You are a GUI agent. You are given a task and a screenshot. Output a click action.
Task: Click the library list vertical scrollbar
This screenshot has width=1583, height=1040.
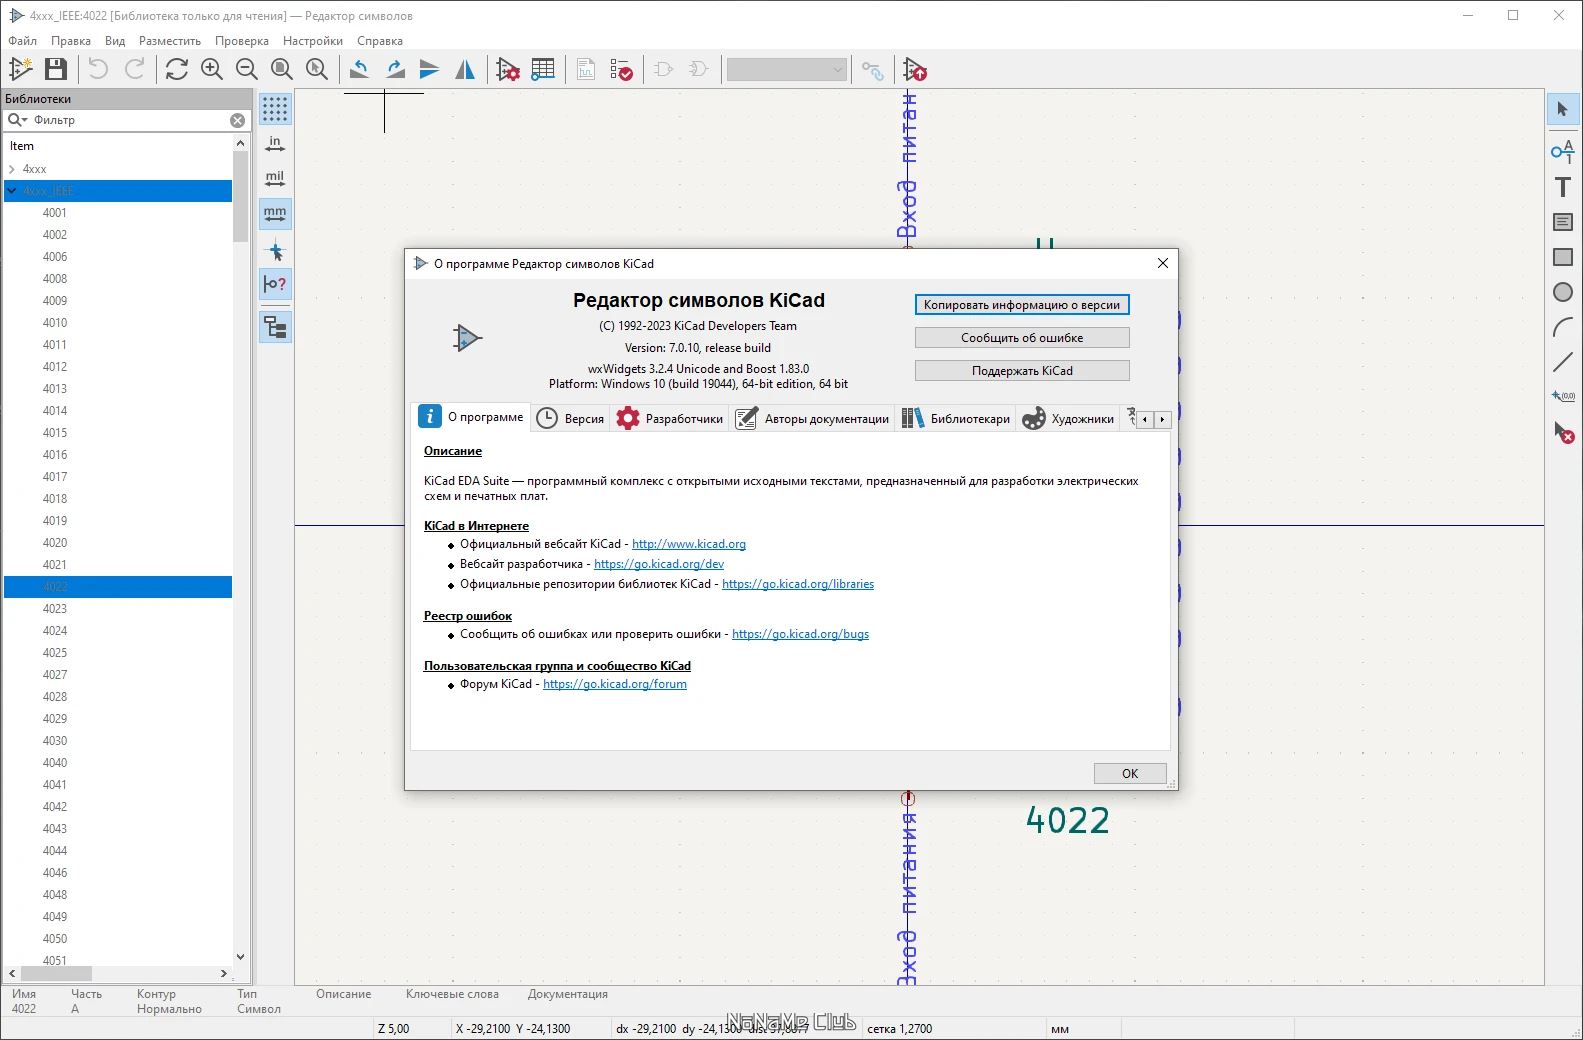pos(240,549)
